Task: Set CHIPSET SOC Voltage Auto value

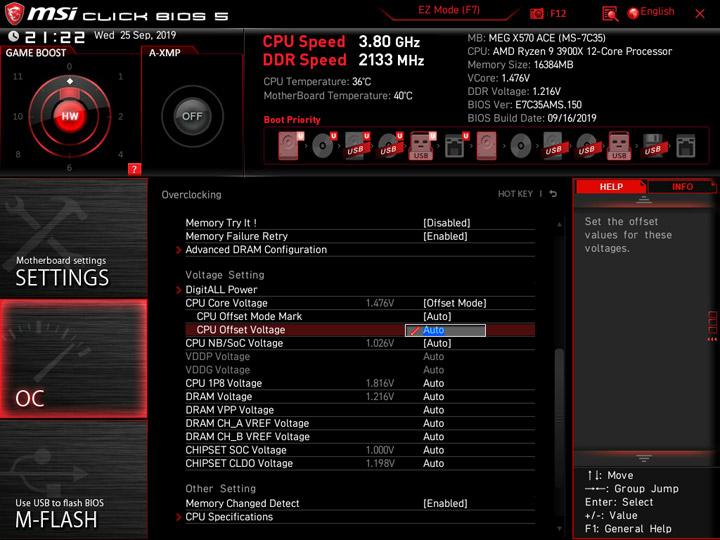Action: click(433, 450)
